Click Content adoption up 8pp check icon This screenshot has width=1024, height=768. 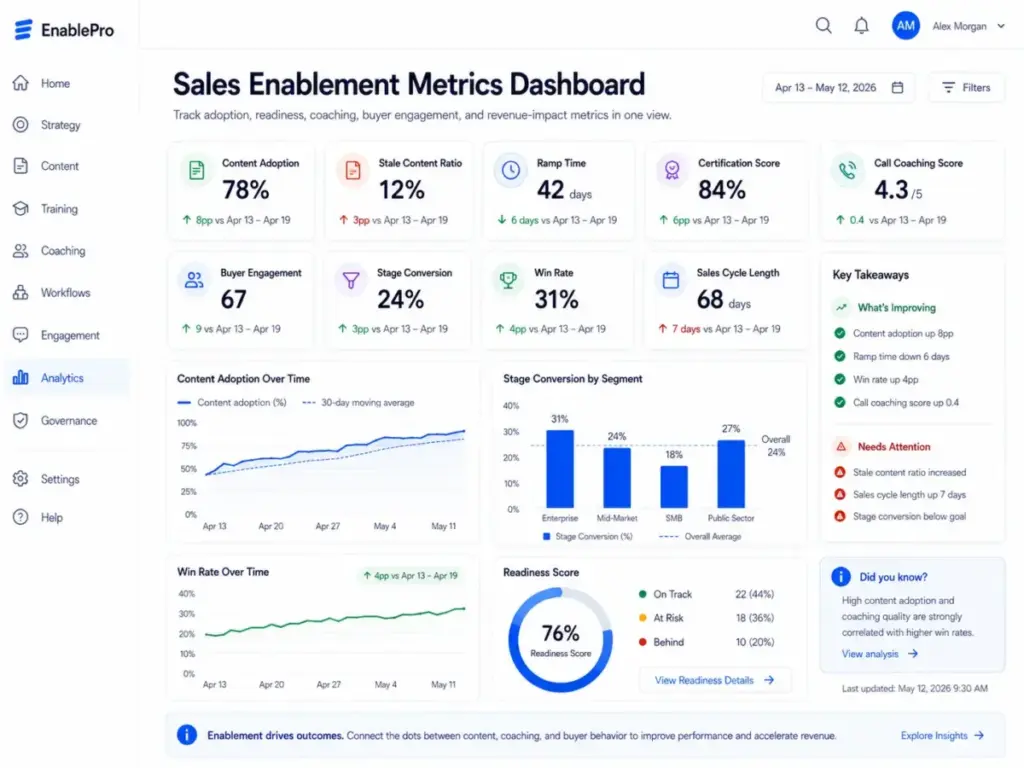click(840, 333)
